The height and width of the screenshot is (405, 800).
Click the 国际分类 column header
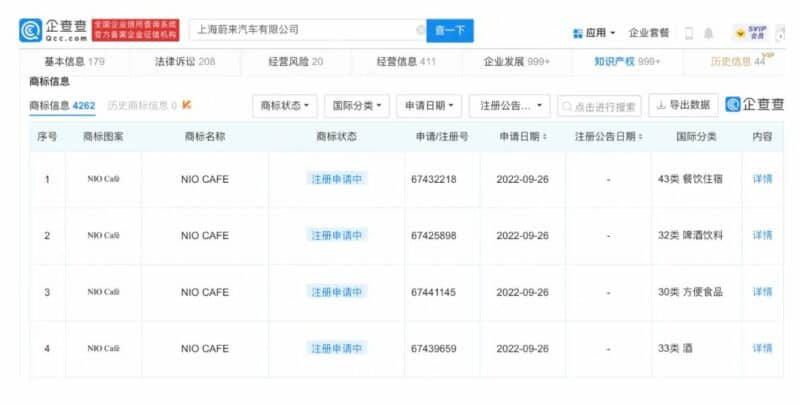pos(696,137)
